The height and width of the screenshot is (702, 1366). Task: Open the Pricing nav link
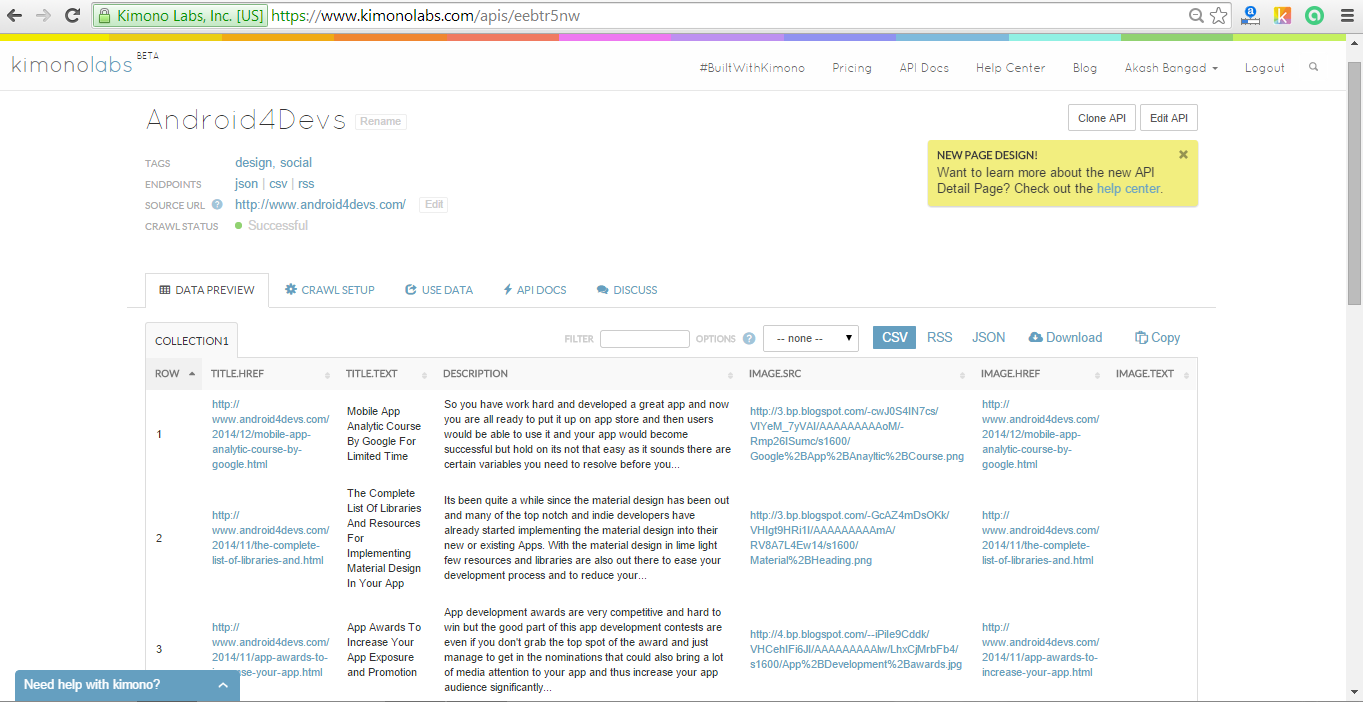click(852, 68)
